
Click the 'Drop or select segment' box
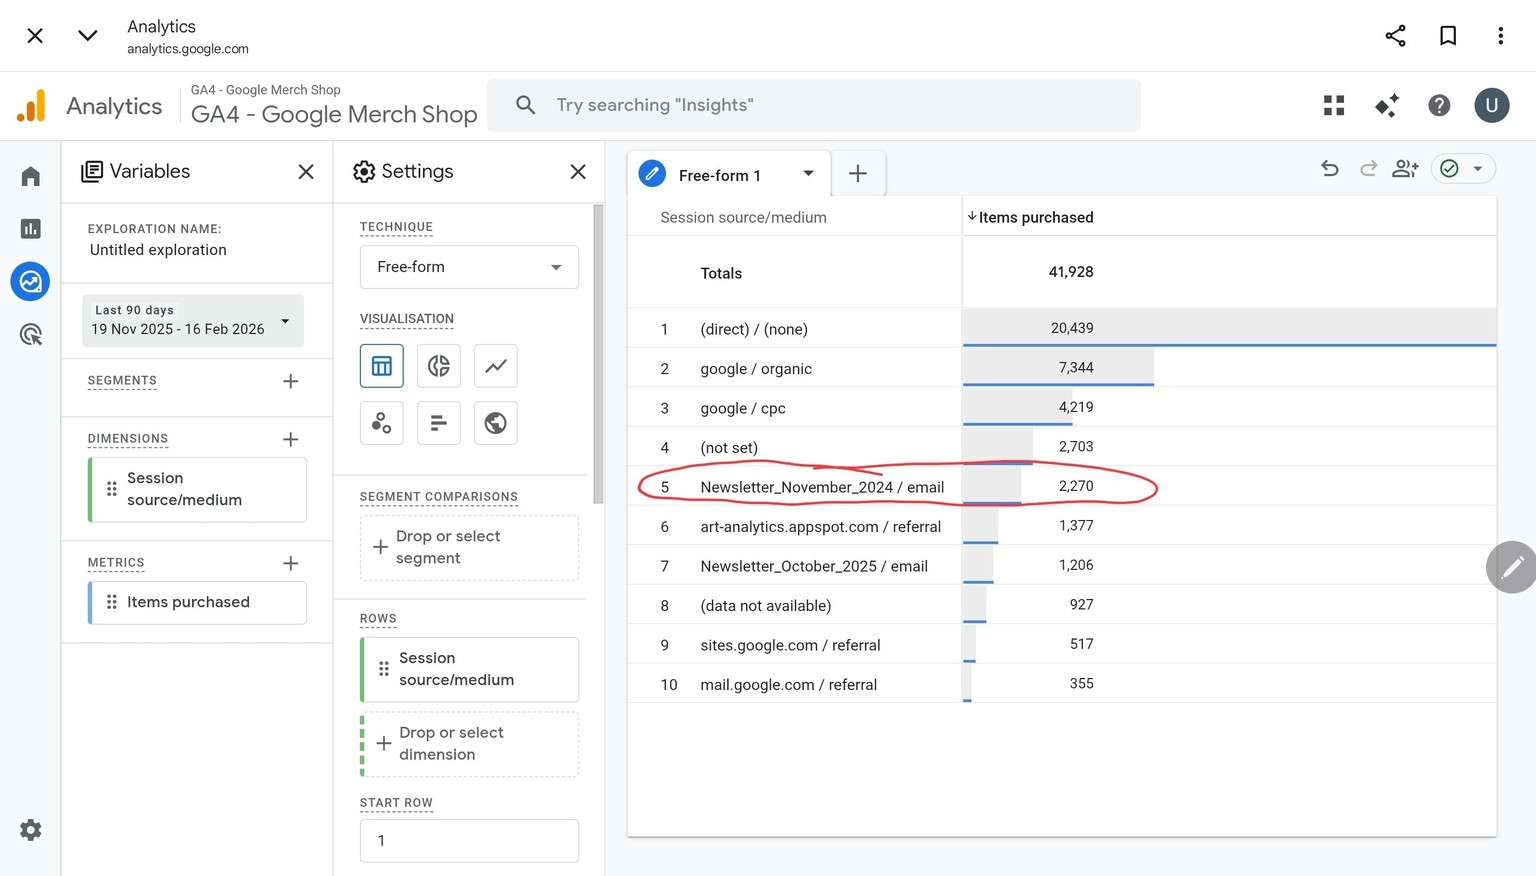coord(469,547)
